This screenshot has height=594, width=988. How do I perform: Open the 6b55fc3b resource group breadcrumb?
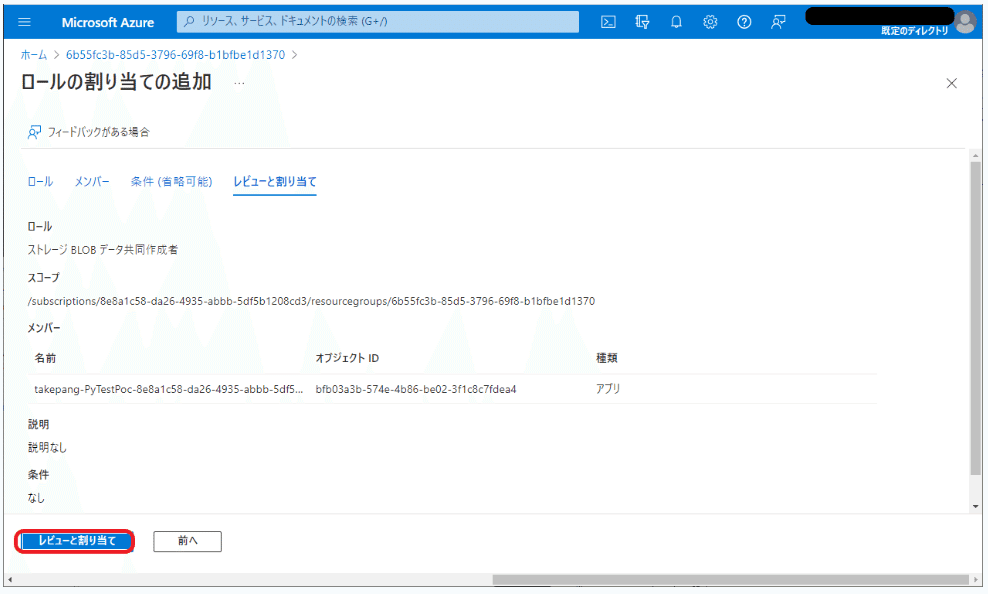coord(175,55)
